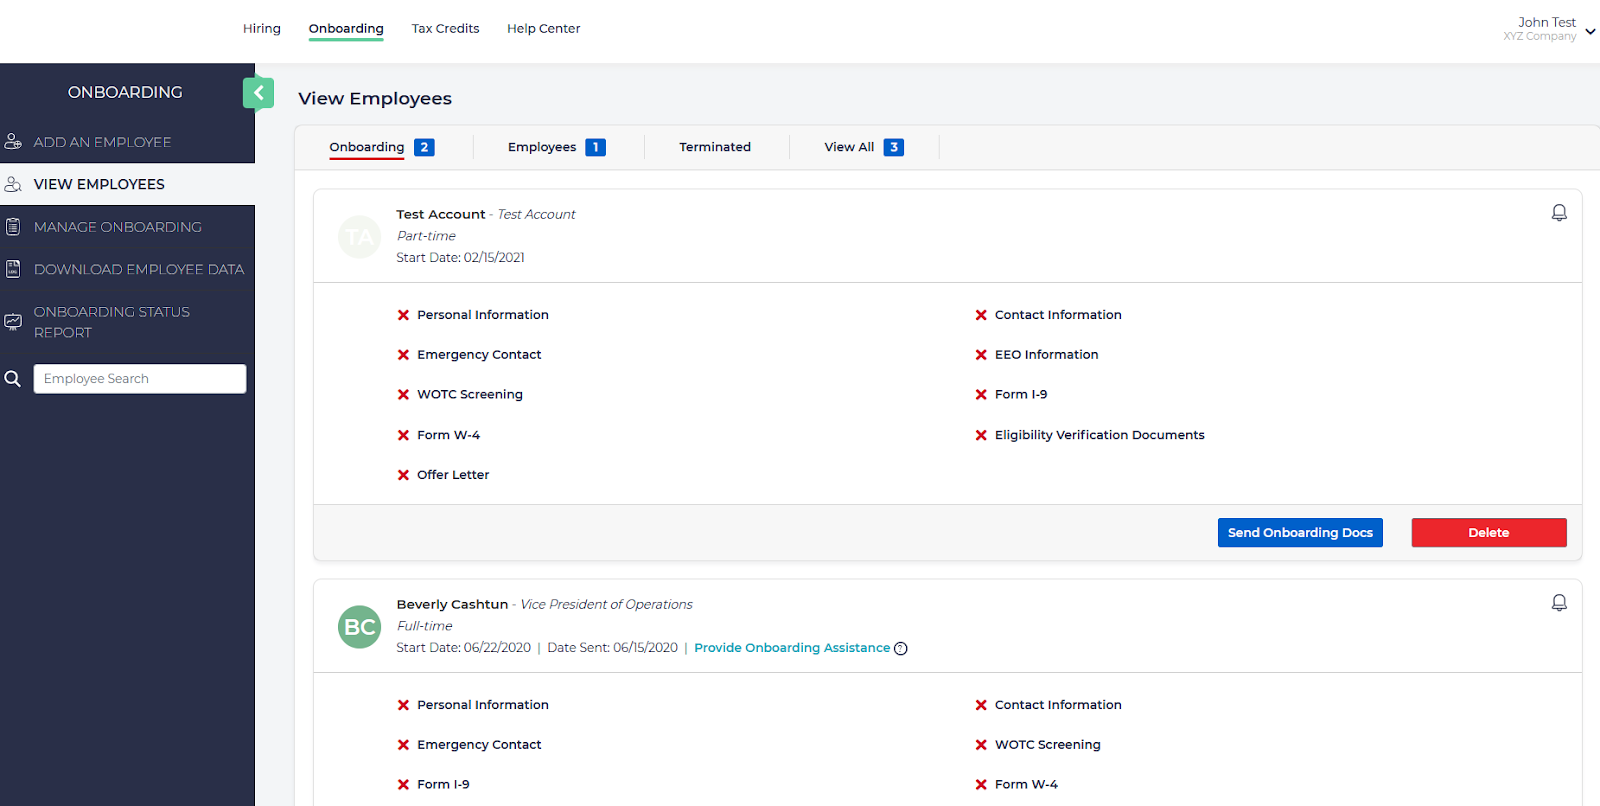Click the info icon beside Provide Onboarding Assistance
1600x806 pixels.
[901, 649]
